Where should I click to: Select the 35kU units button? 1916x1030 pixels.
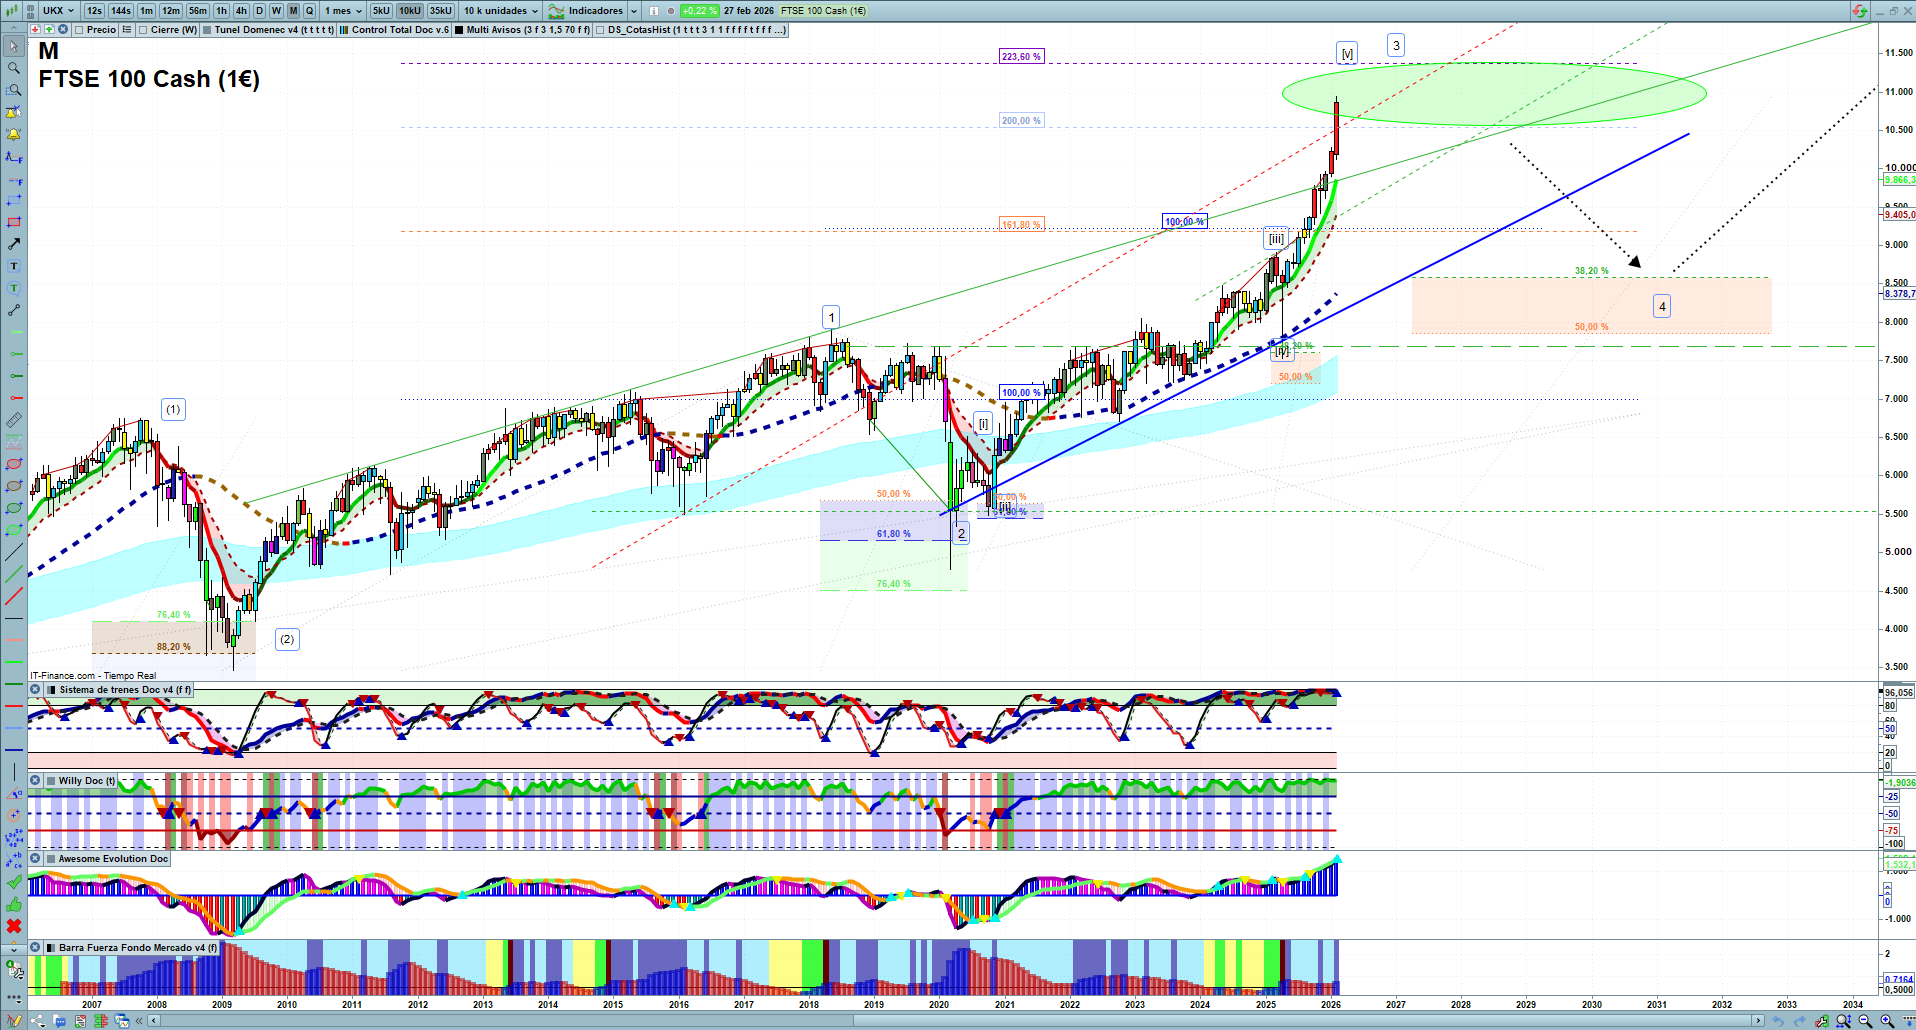441,11
